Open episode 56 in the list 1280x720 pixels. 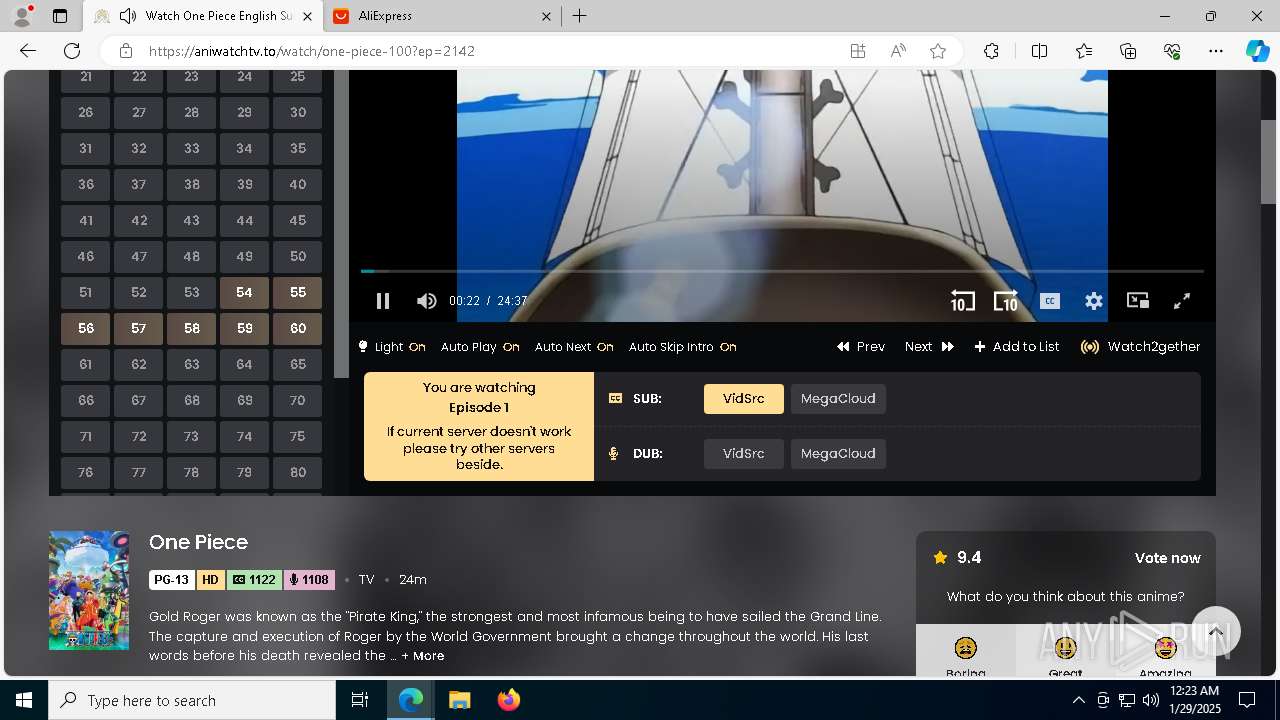click(85, 329)
